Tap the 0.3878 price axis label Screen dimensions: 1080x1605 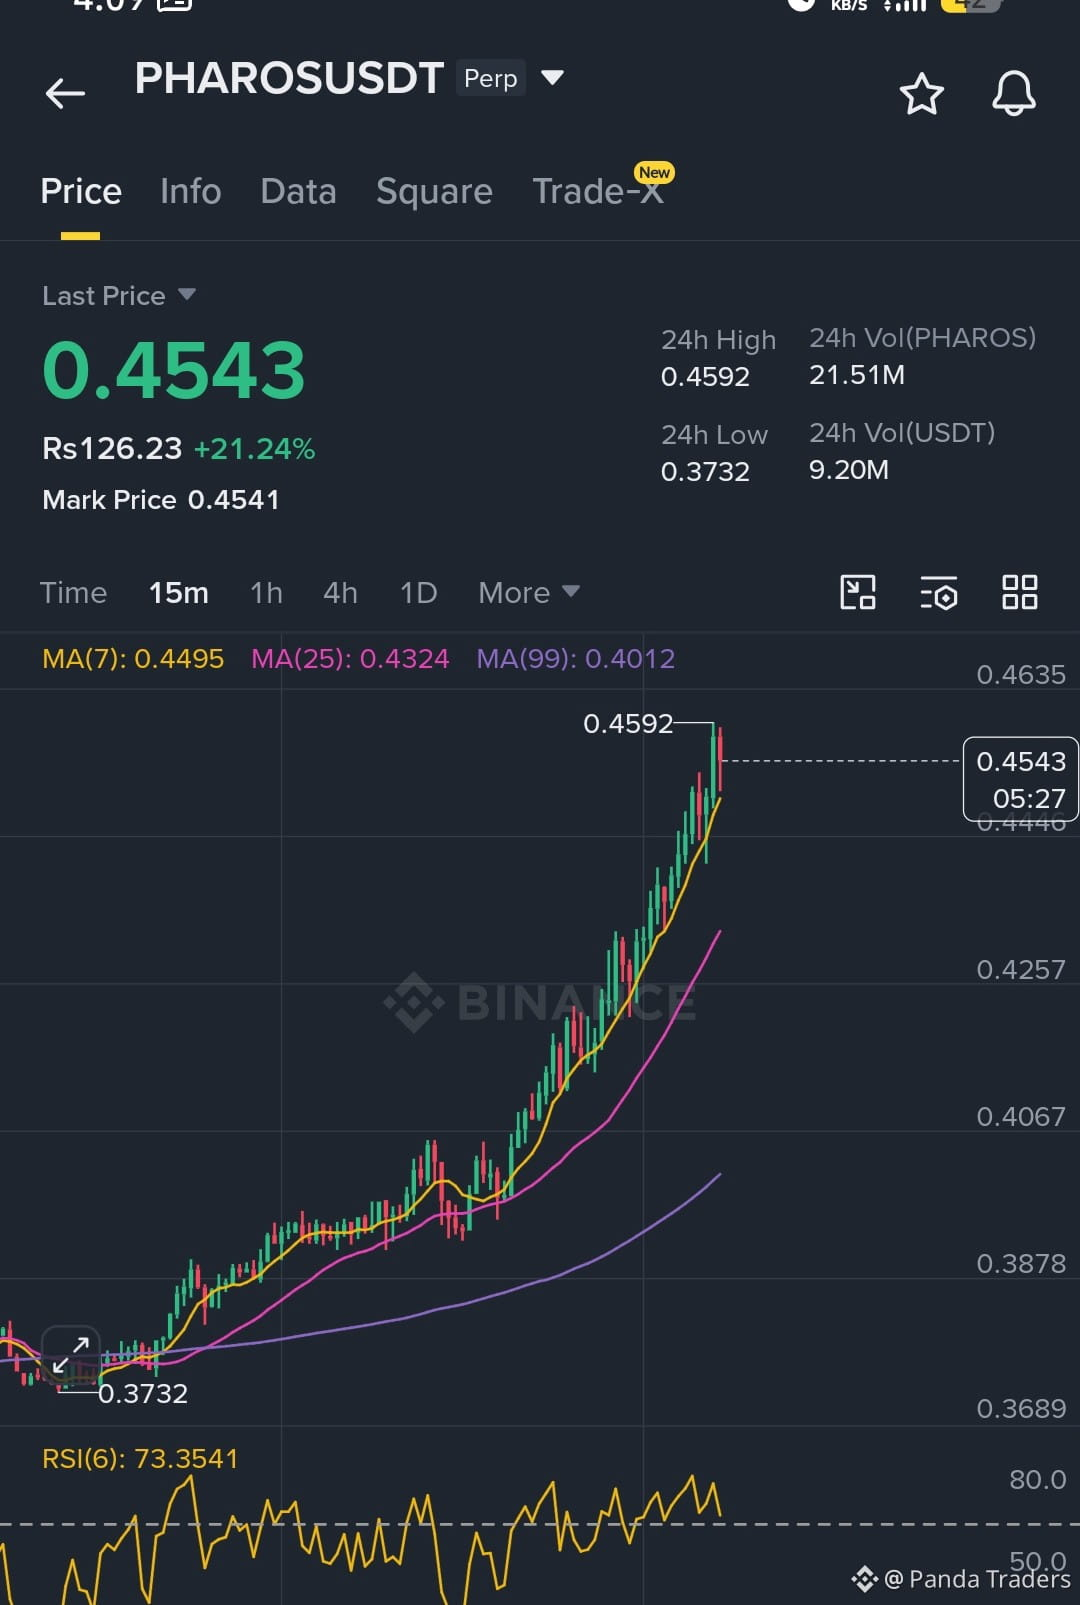point(1021,1263)
